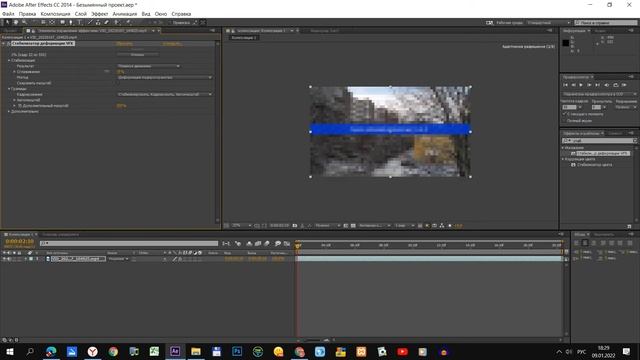The height and width of the screenshot is (360, 640).
Task: Toggle the 'С текущего момента' checkbox
Action: point(564,114)
